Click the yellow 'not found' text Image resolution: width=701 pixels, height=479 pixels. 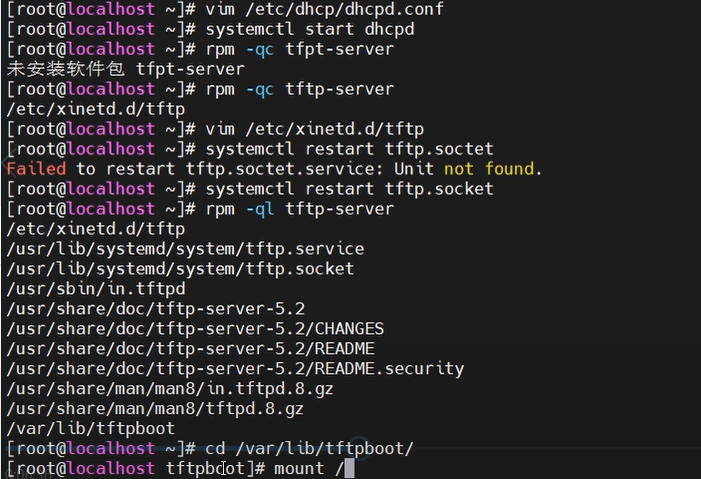click(489, 169)
